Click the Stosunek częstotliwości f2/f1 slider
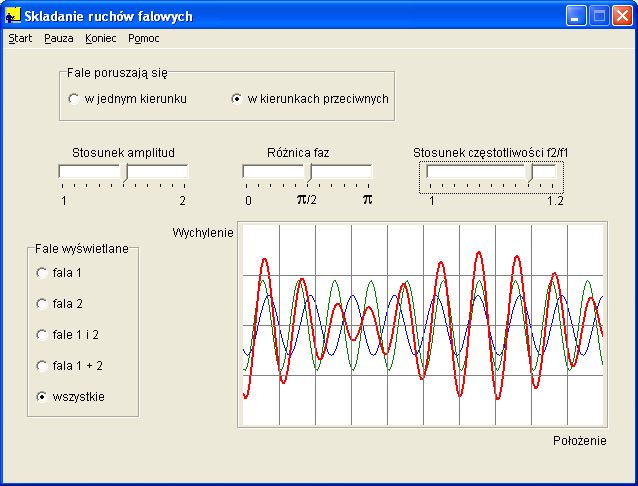 tap(491, 172)
